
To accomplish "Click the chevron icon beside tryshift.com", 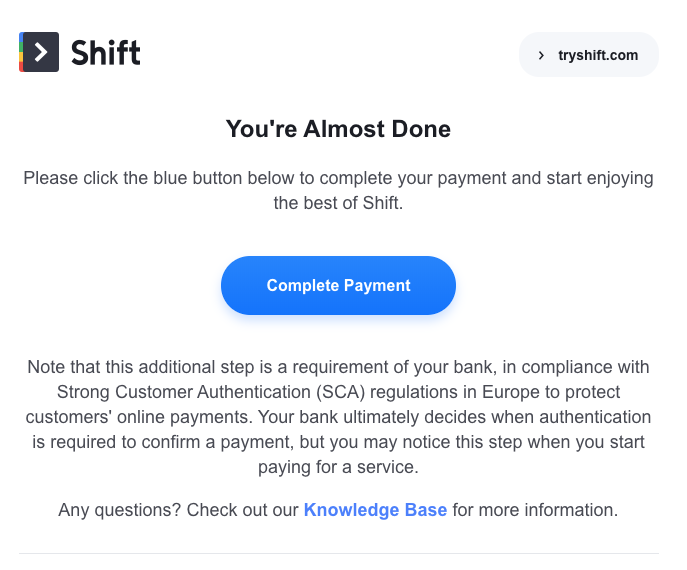I will (541, 55).
